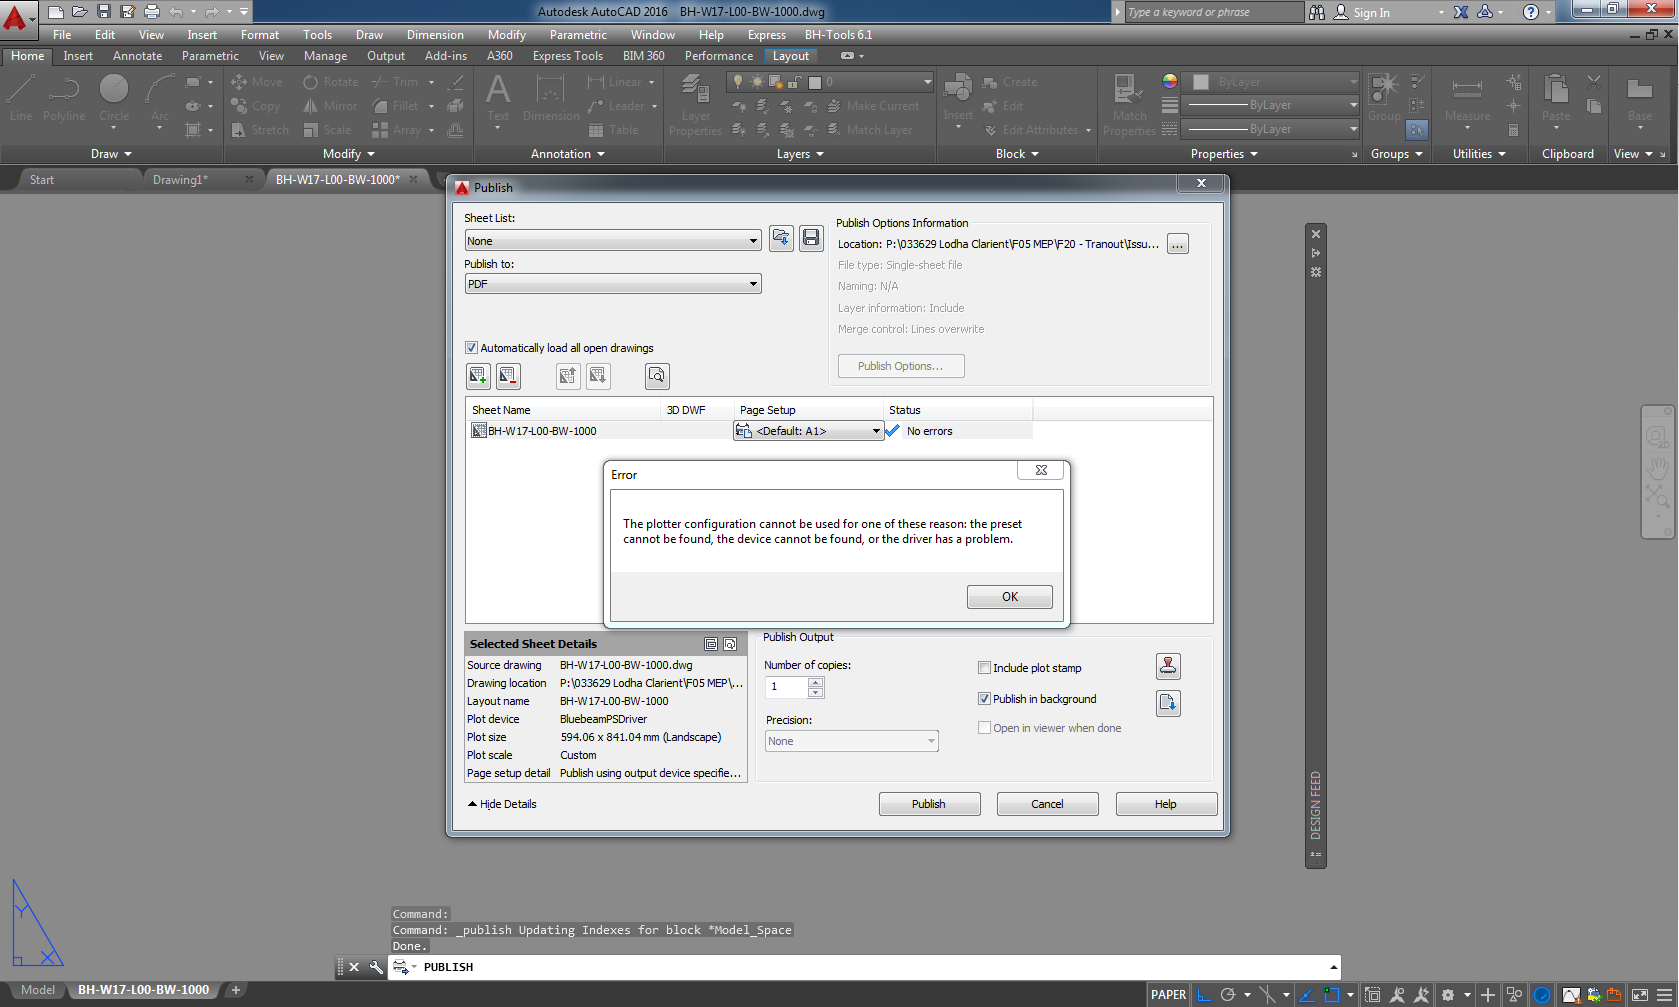Switch to the Drawing1 tab
The width and height of the screenshot is (1679, 1007).
point(181,179)
